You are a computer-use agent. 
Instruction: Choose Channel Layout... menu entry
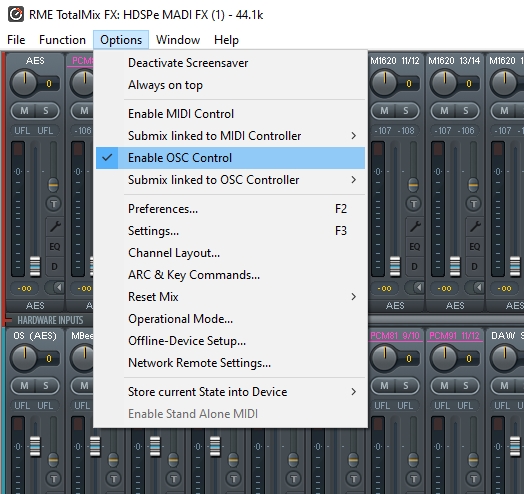(x=230, y=253)
